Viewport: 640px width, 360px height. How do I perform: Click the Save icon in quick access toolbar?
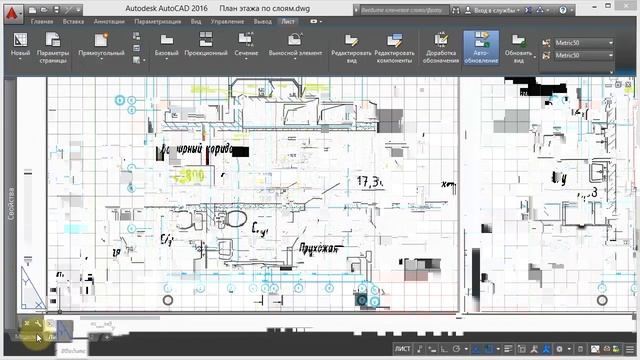(56, 10)
